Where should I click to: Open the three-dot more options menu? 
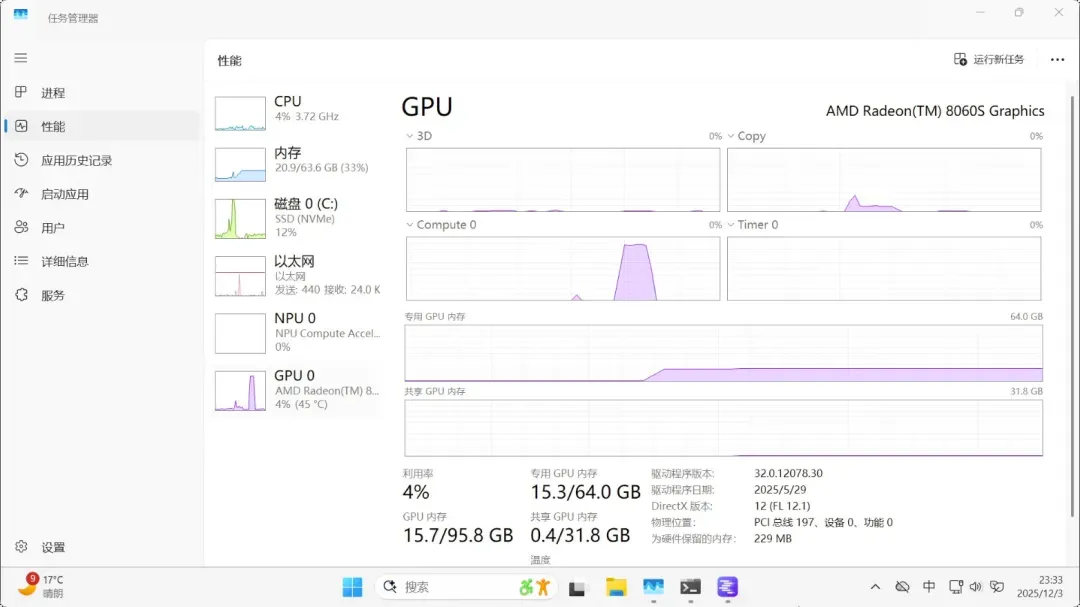(x=1057, y=60)
